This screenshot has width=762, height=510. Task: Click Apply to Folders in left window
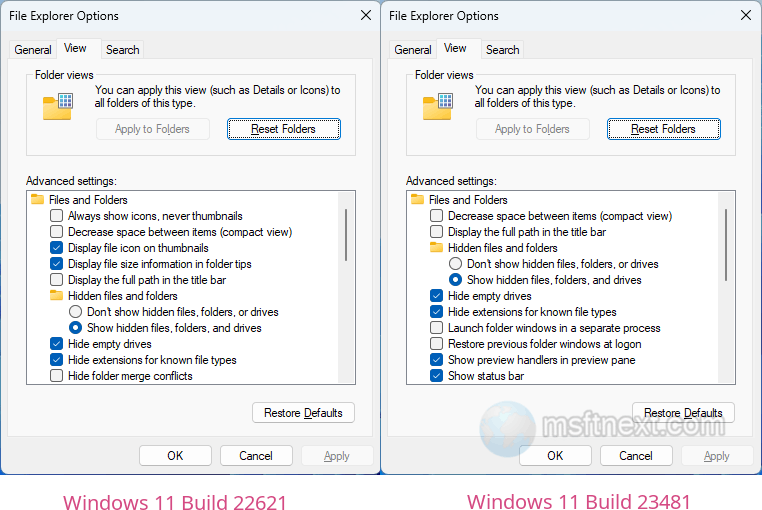point(153,129)
